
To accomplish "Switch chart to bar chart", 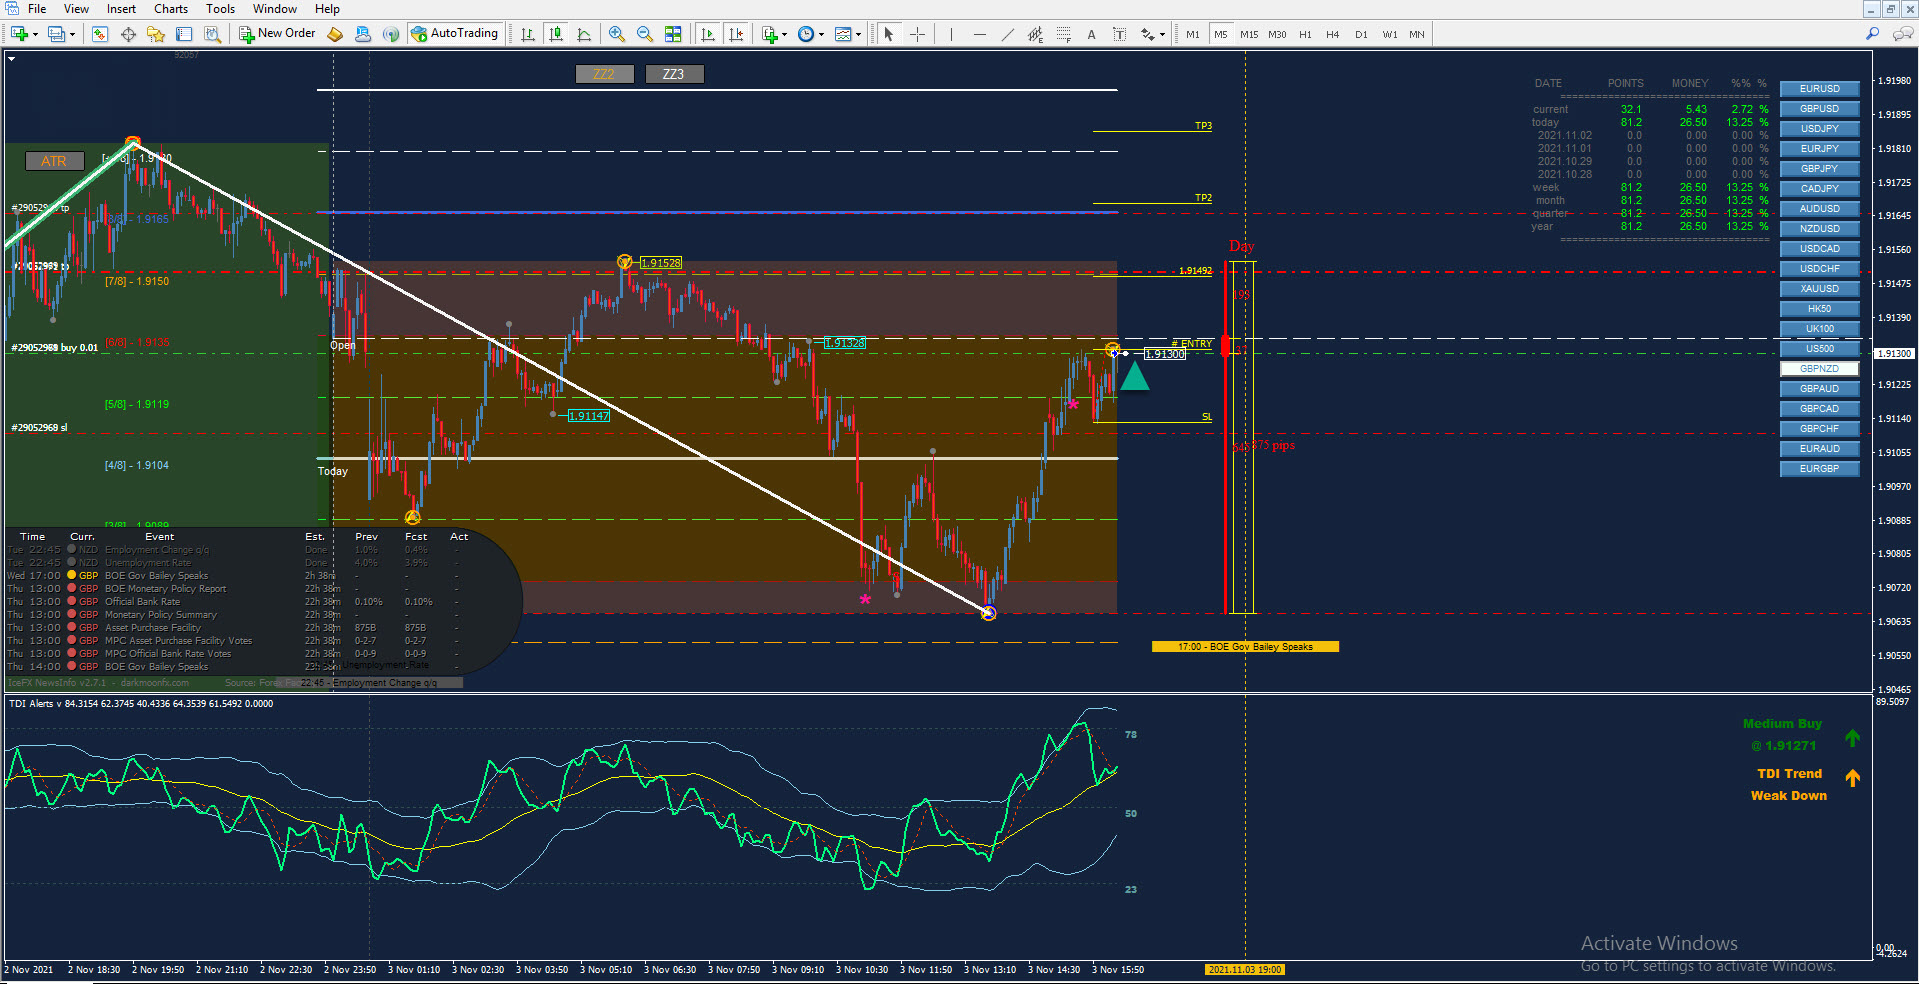I will (x=527, y=34).
